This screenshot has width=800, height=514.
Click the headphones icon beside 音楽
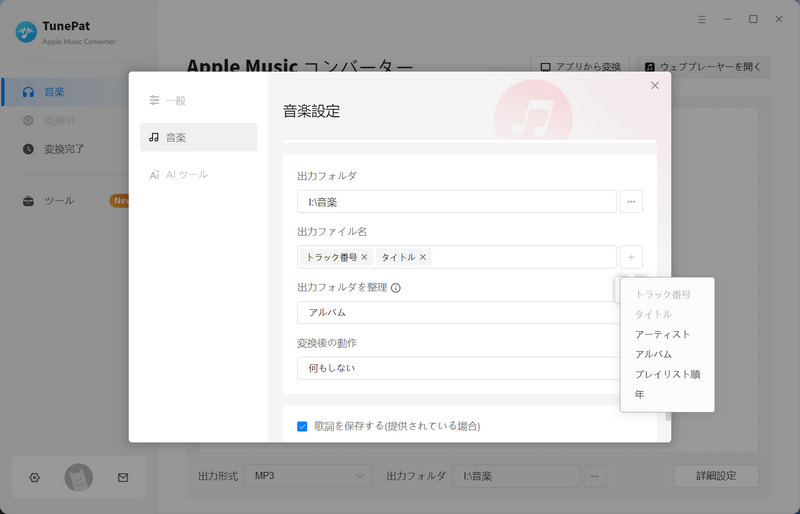[x=29, y=92]
